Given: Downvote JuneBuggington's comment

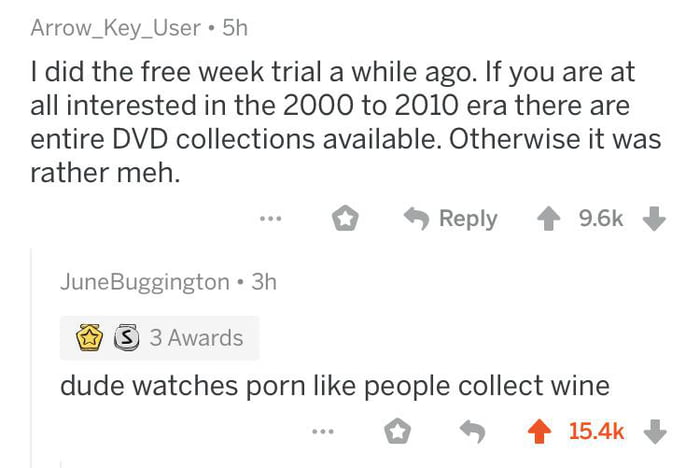Looking at the screenshot, I should pos(654,432).
